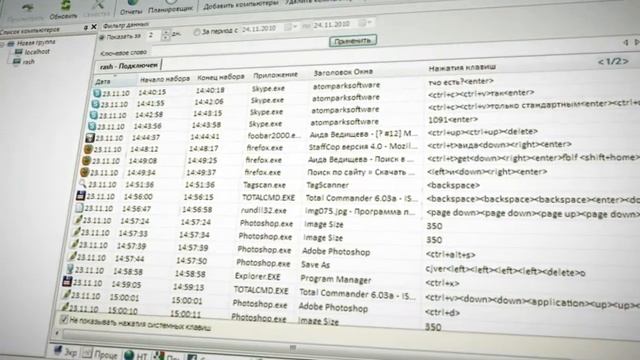Click the rash computer icon
This screenshot has height=360, width=640.
pyautogui.click(x=17, y=62)
